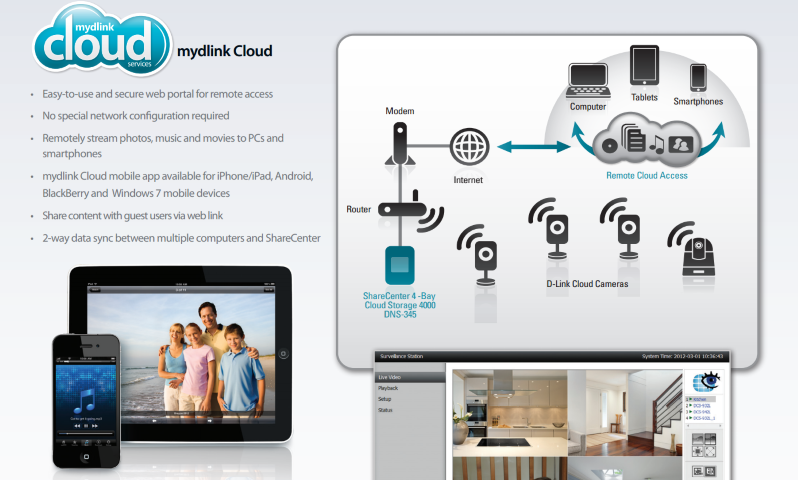Click 'No special network configuration required' bullet
Screen dimensions: 798x480
click(136, 116)
